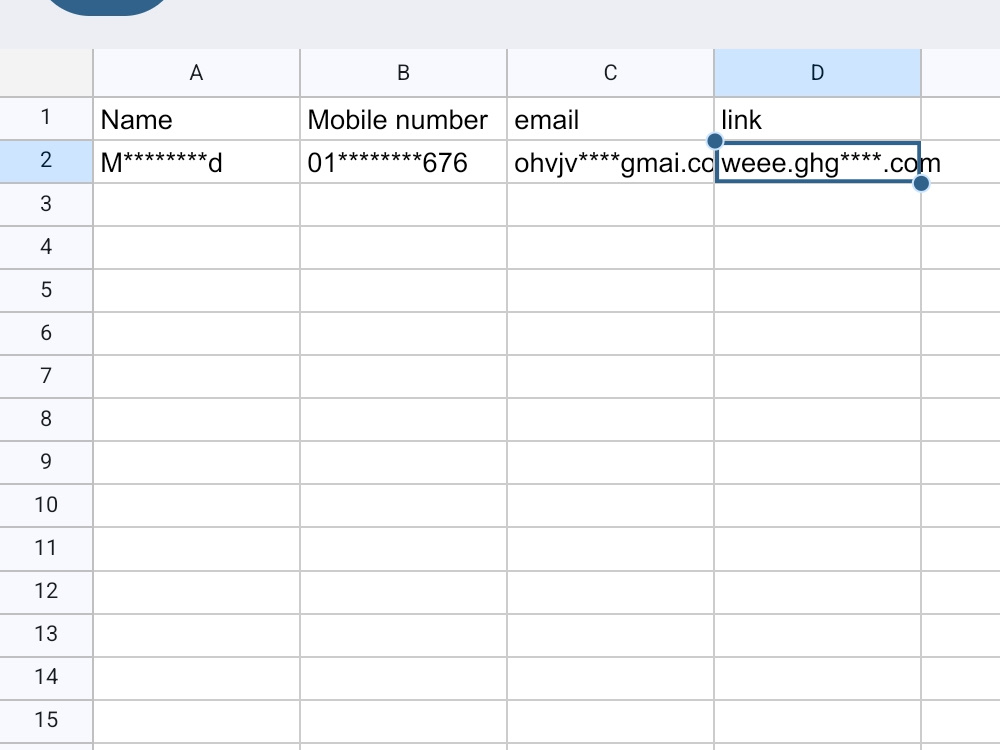This screenshot has width=1000, height=750.
Task: Select empty cell C15
Action: (610, 720)
